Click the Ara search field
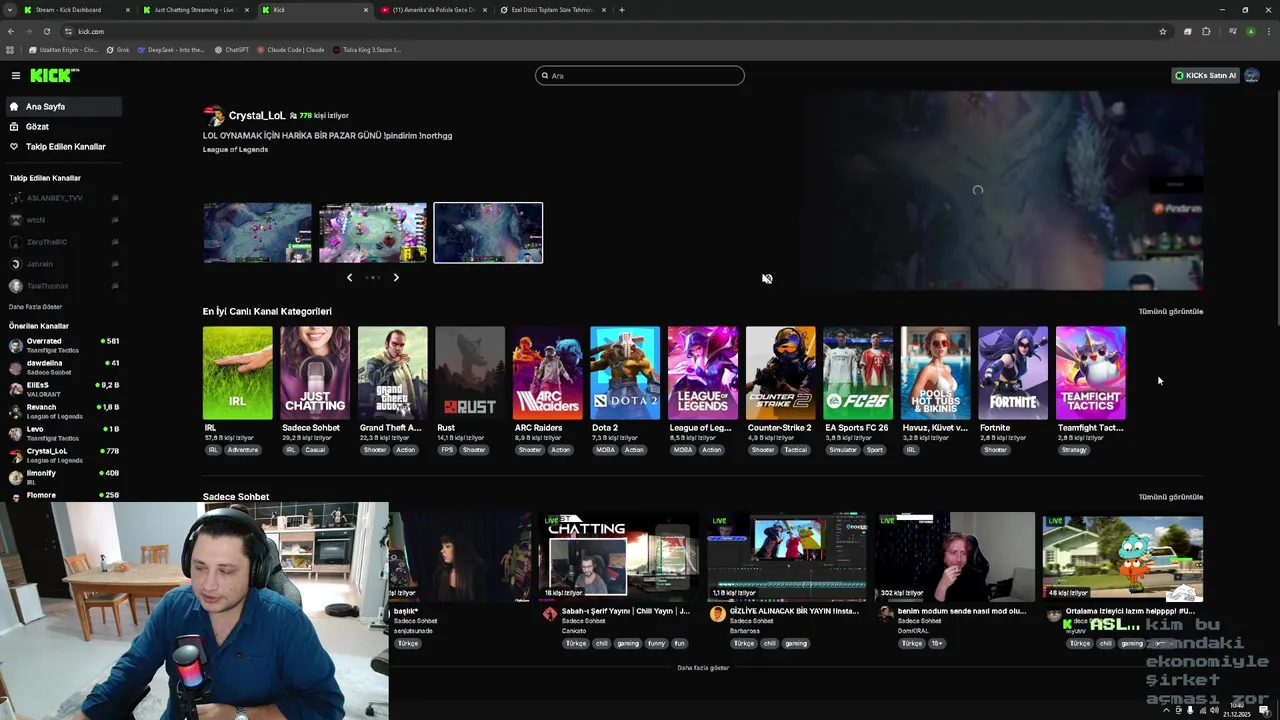This screenshot has height=720, width=1280. (640, 75)
